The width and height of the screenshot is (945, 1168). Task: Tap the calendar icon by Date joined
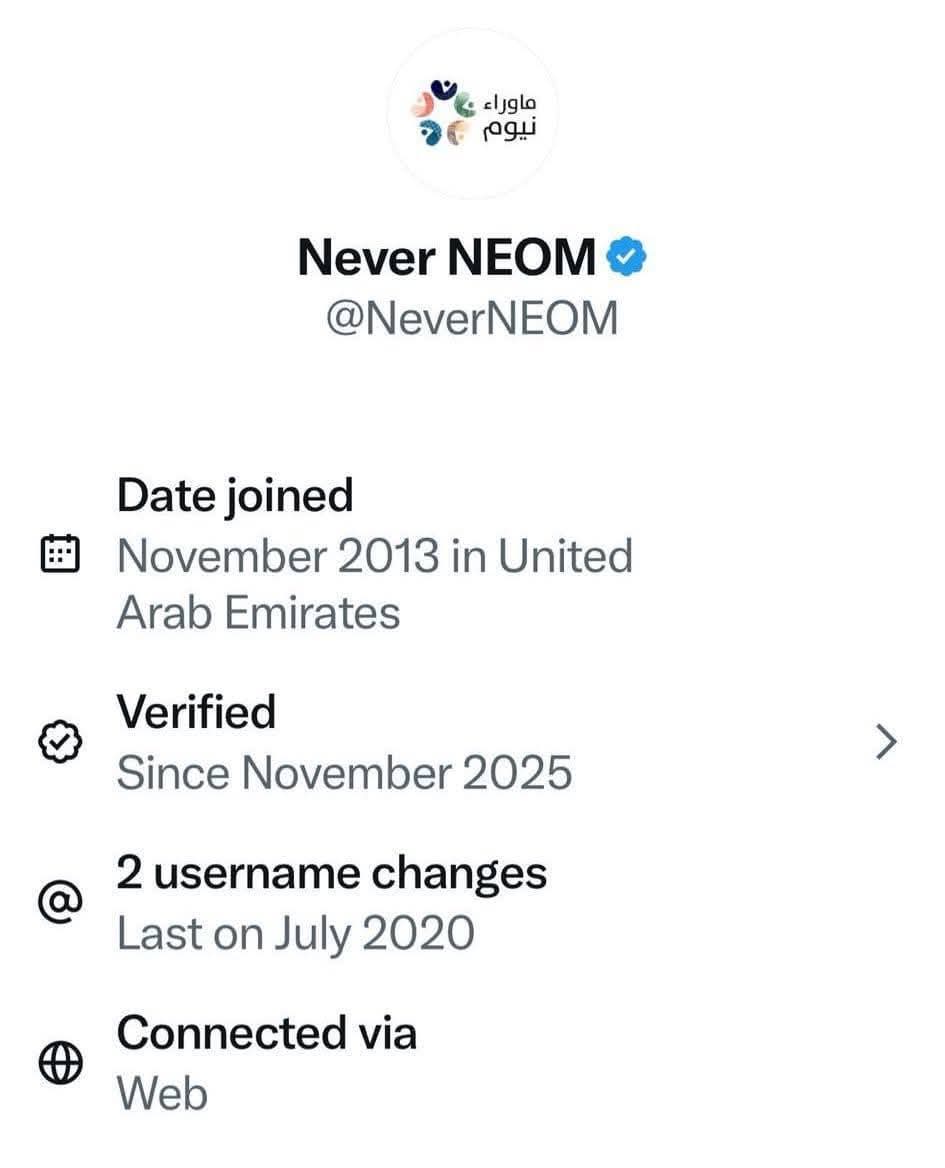coord(59,553)
